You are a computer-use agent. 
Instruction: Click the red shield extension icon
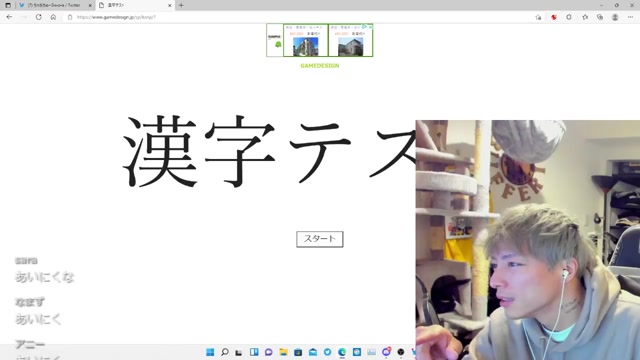coord(553,17)
